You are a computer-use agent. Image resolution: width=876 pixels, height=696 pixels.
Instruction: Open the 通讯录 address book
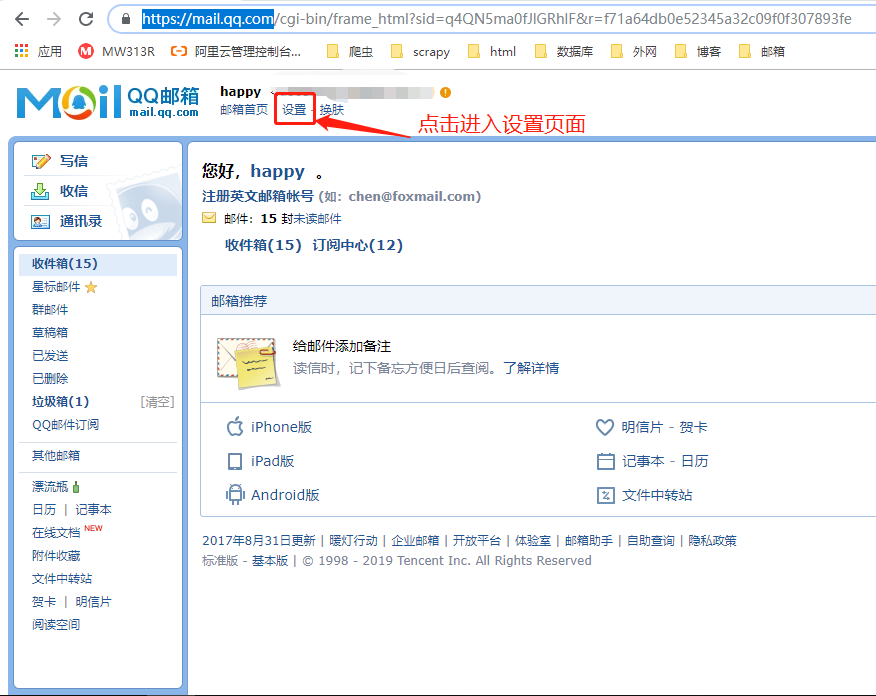click(81, 221)
